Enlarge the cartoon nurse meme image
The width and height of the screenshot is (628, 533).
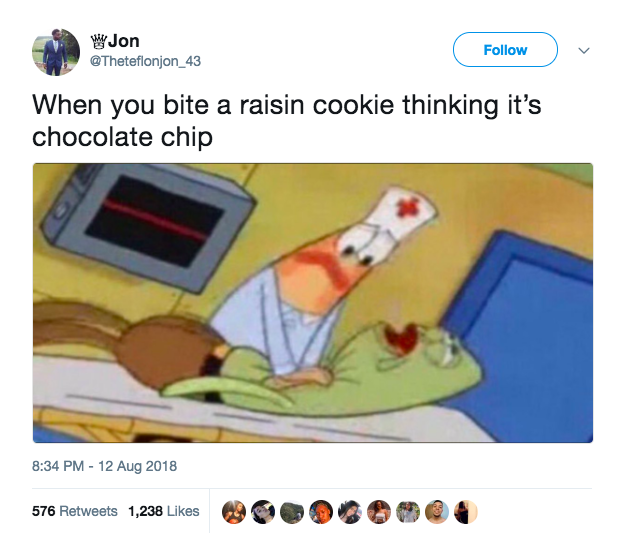[313, 303]
